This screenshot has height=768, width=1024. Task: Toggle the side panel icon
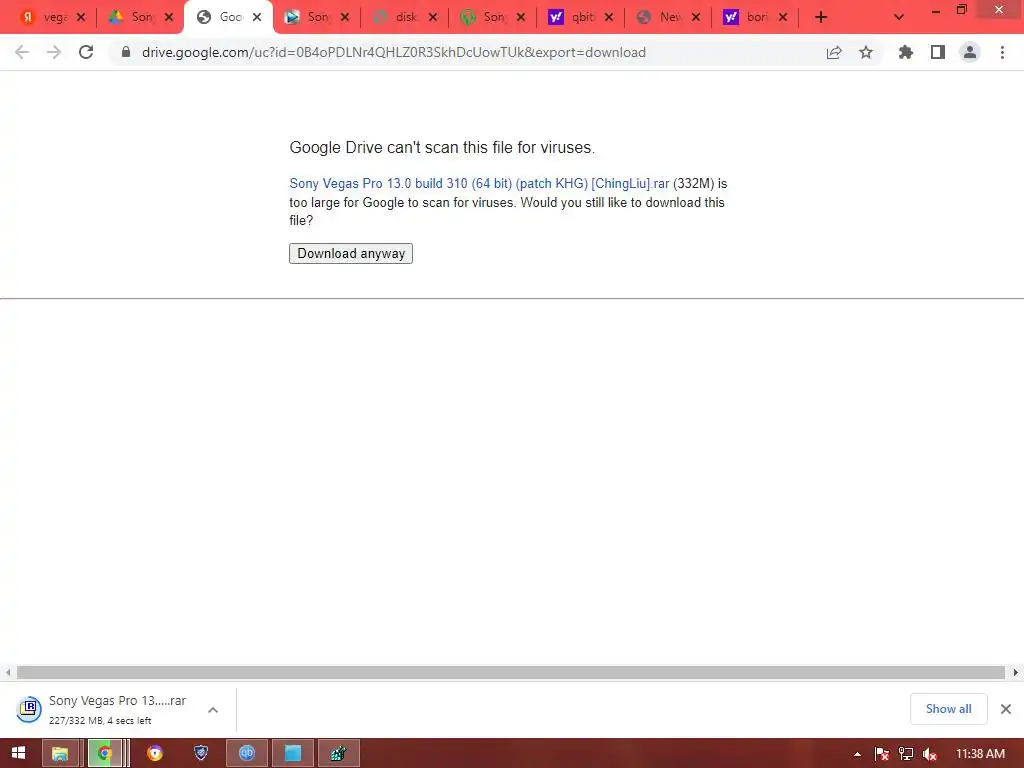coord(938,52)
